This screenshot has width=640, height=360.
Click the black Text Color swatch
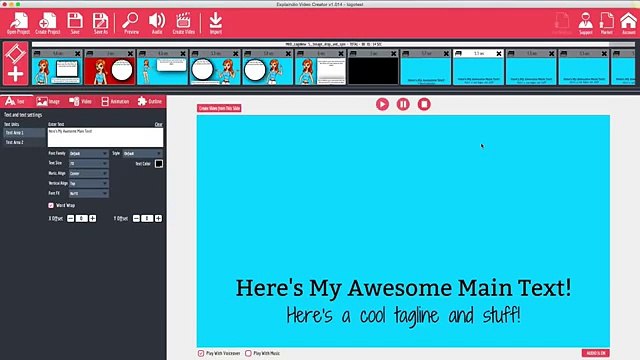[x=159, y=164]
